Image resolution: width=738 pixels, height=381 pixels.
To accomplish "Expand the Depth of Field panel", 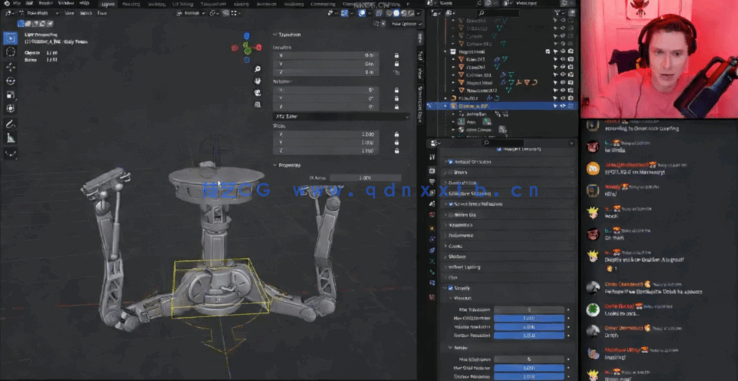I will 508,183.
